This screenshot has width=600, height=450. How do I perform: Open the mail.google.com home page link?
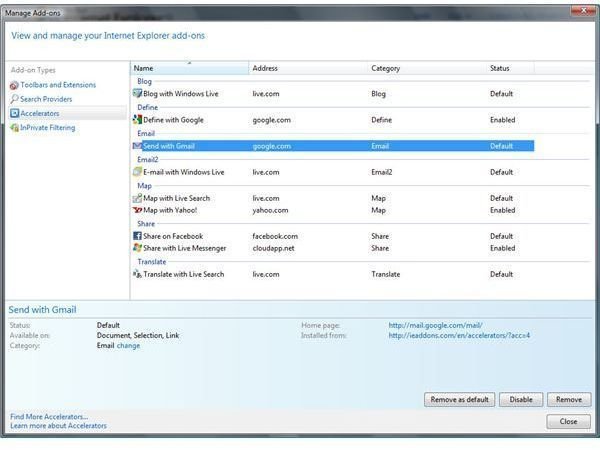coord(435,325)
